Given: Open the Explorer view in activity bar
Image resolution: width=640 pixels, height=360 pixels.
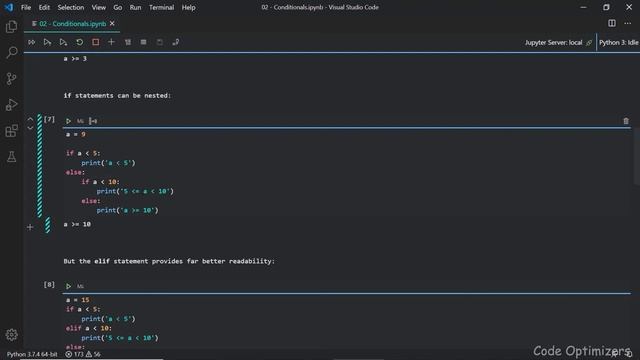Looking at the screenshot, I should (11, 27).
